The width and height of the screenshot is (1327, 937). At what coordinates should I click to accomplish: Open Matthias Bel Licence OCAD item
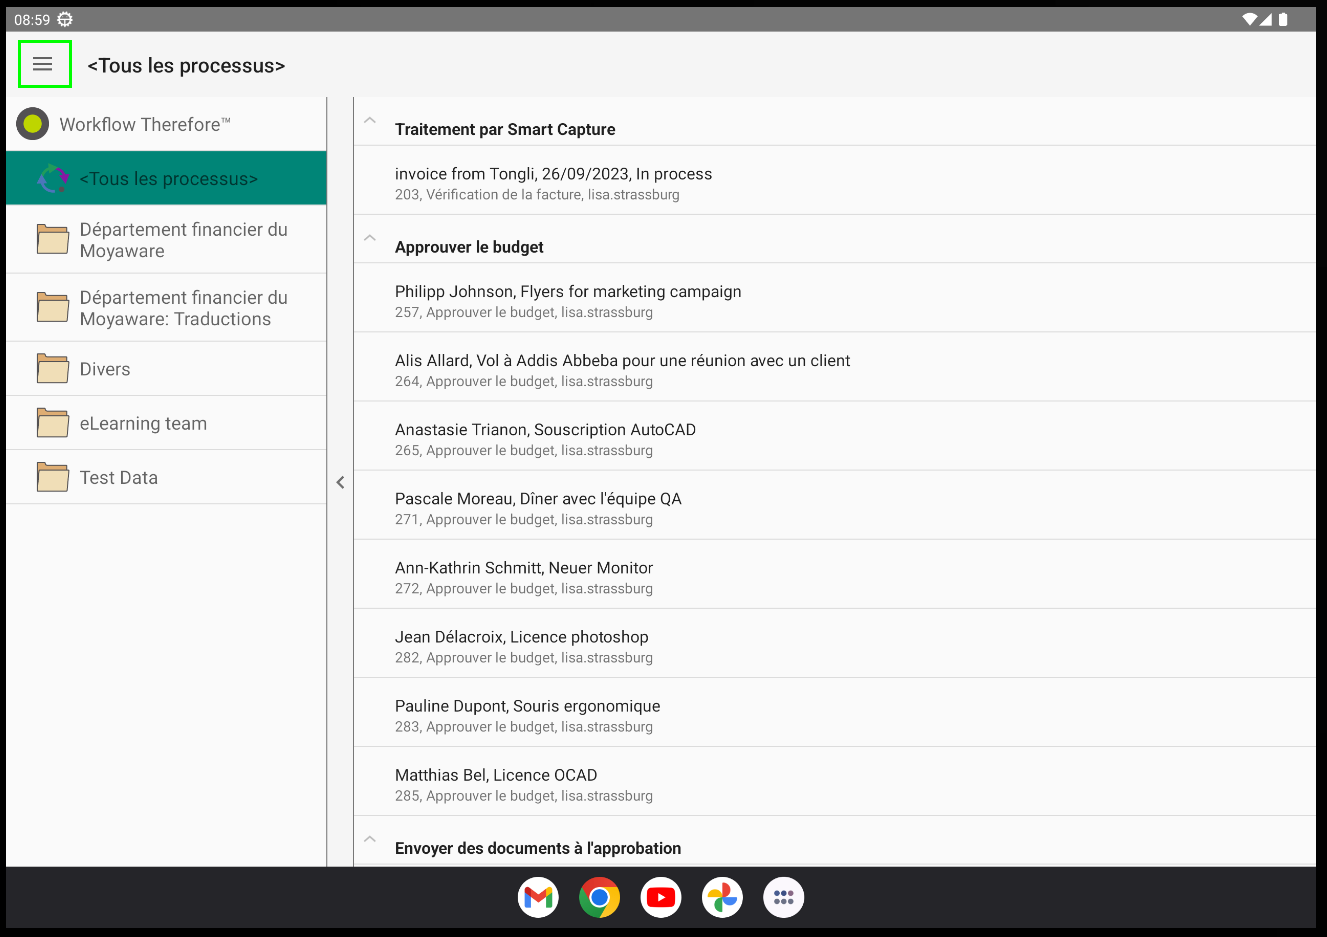[x=835, y=783]
